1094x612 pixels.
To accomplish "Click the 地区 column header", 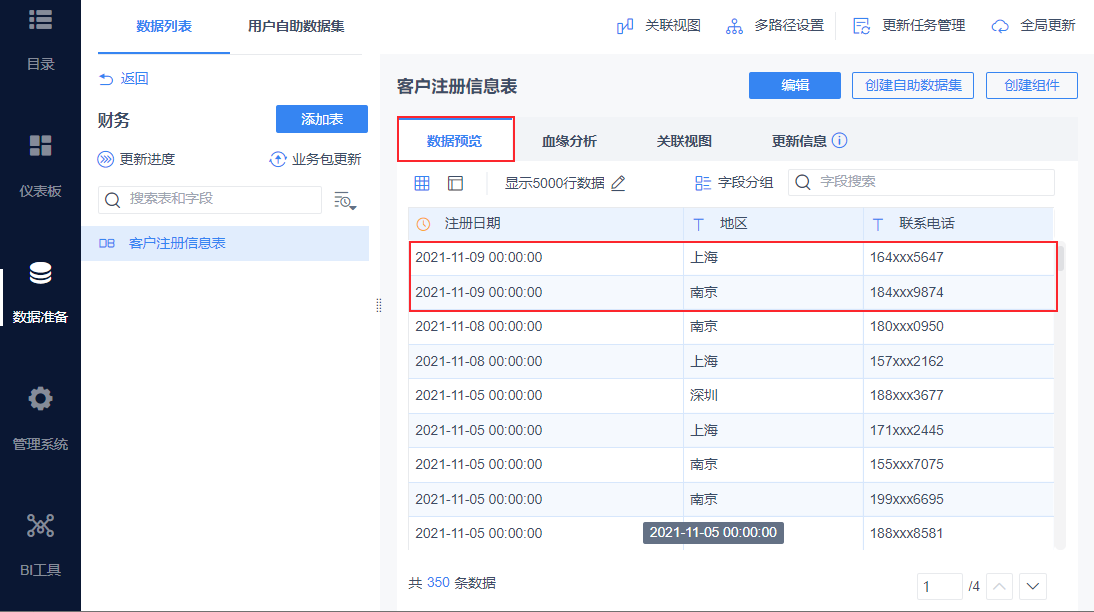I will click(x=773, y=224).
